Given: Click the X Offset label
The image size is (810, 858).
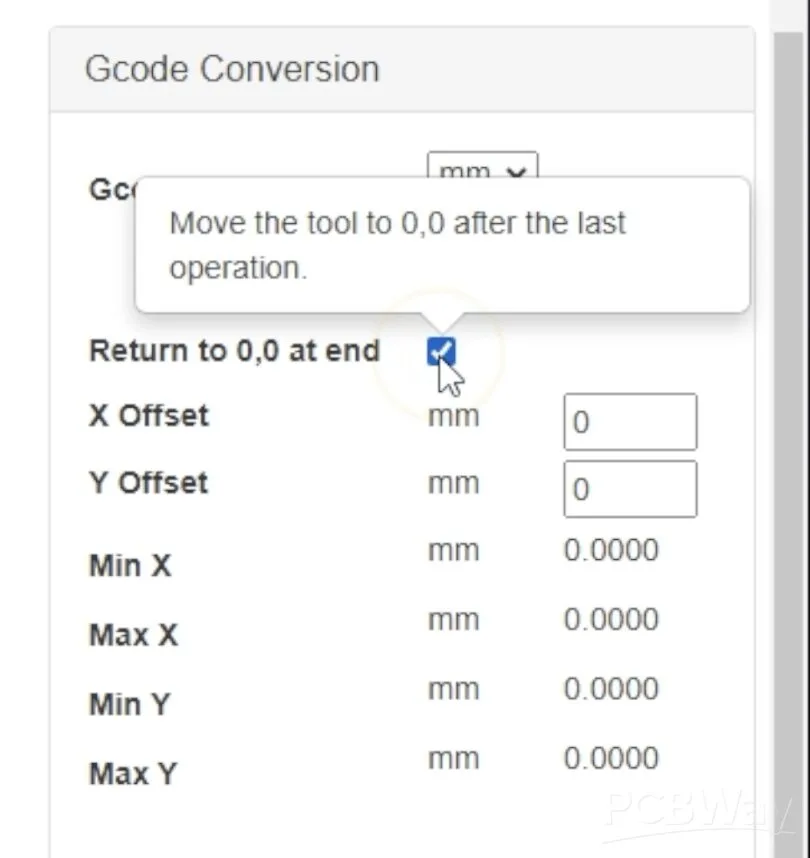Looking at the screenshot, I should pyautogui.click(x=149, y=416).
